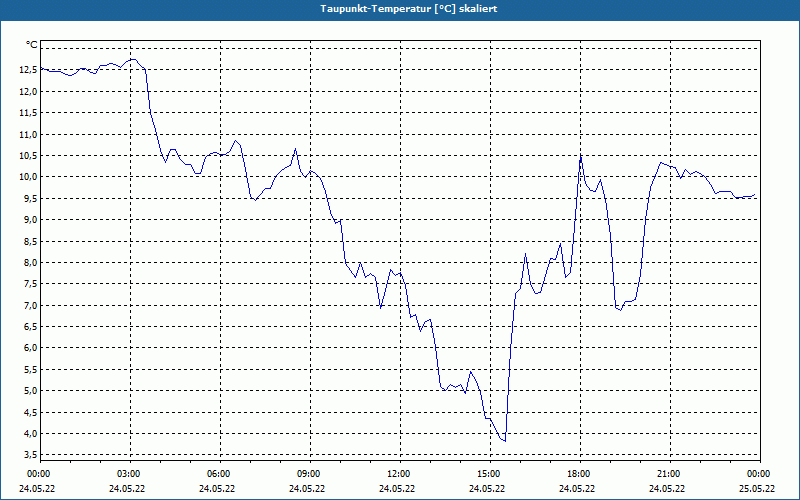Select the '5,0' y-axis value

tap(31, 391)
